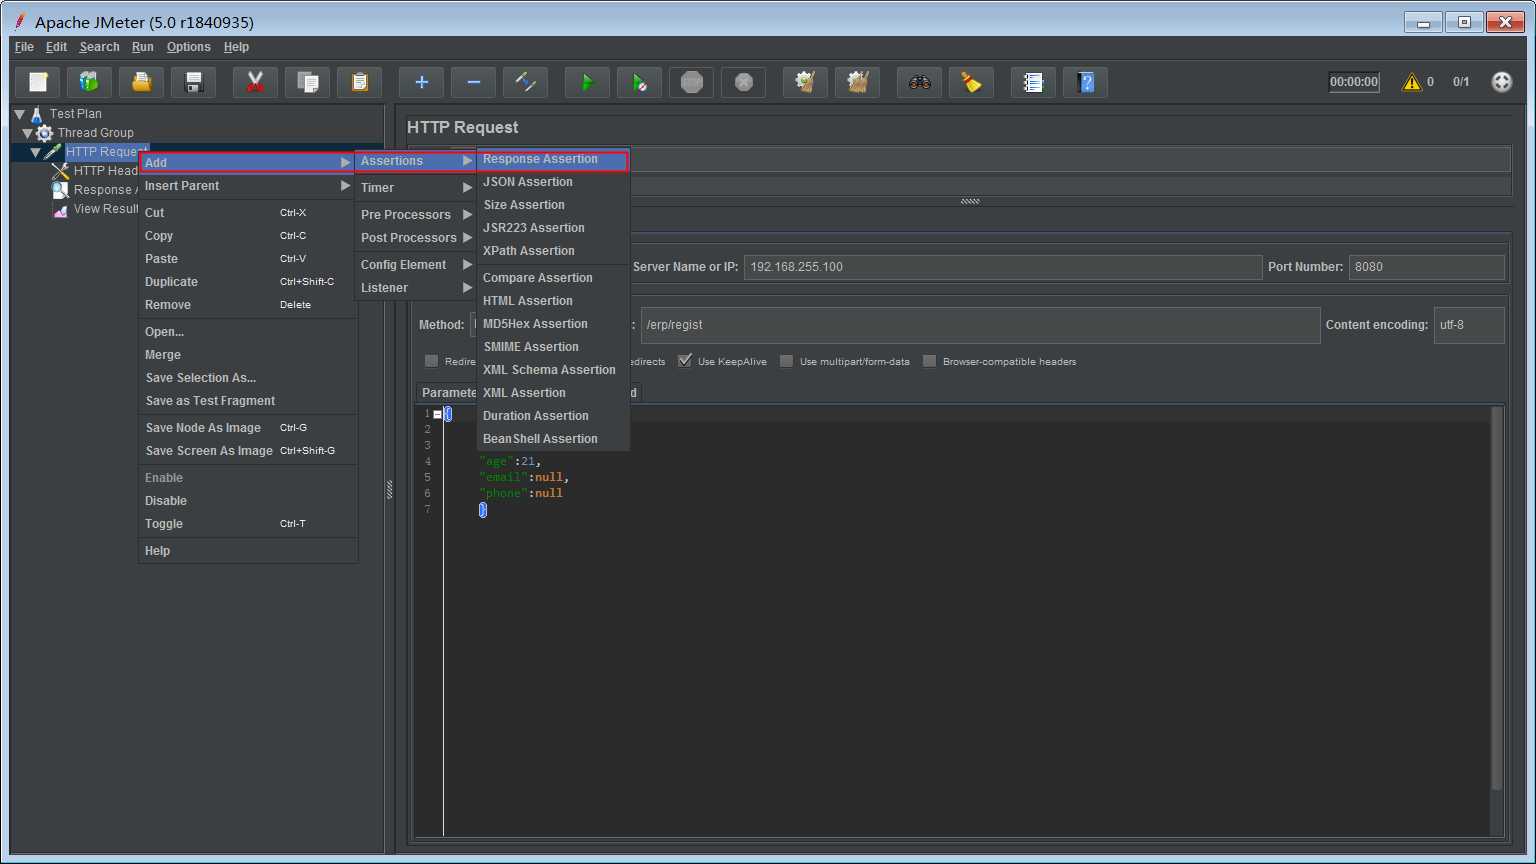Collapse the HTTP Request tree node
The height and width of the screenshot is (864, 1536).
[36, 152]
